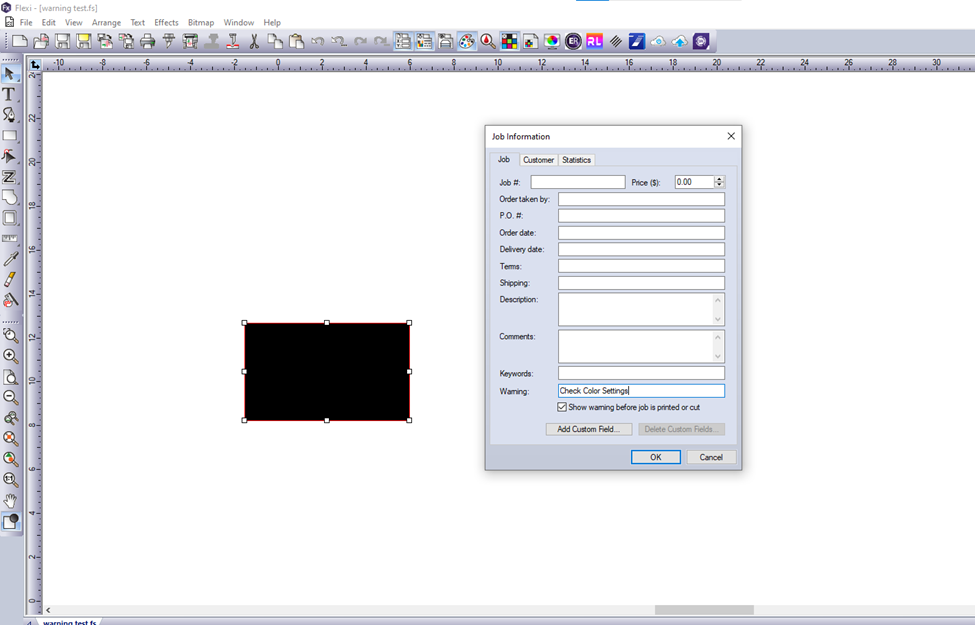The image size is (975, 625).
Task: Open the Window menu
Action: (239, 22)
